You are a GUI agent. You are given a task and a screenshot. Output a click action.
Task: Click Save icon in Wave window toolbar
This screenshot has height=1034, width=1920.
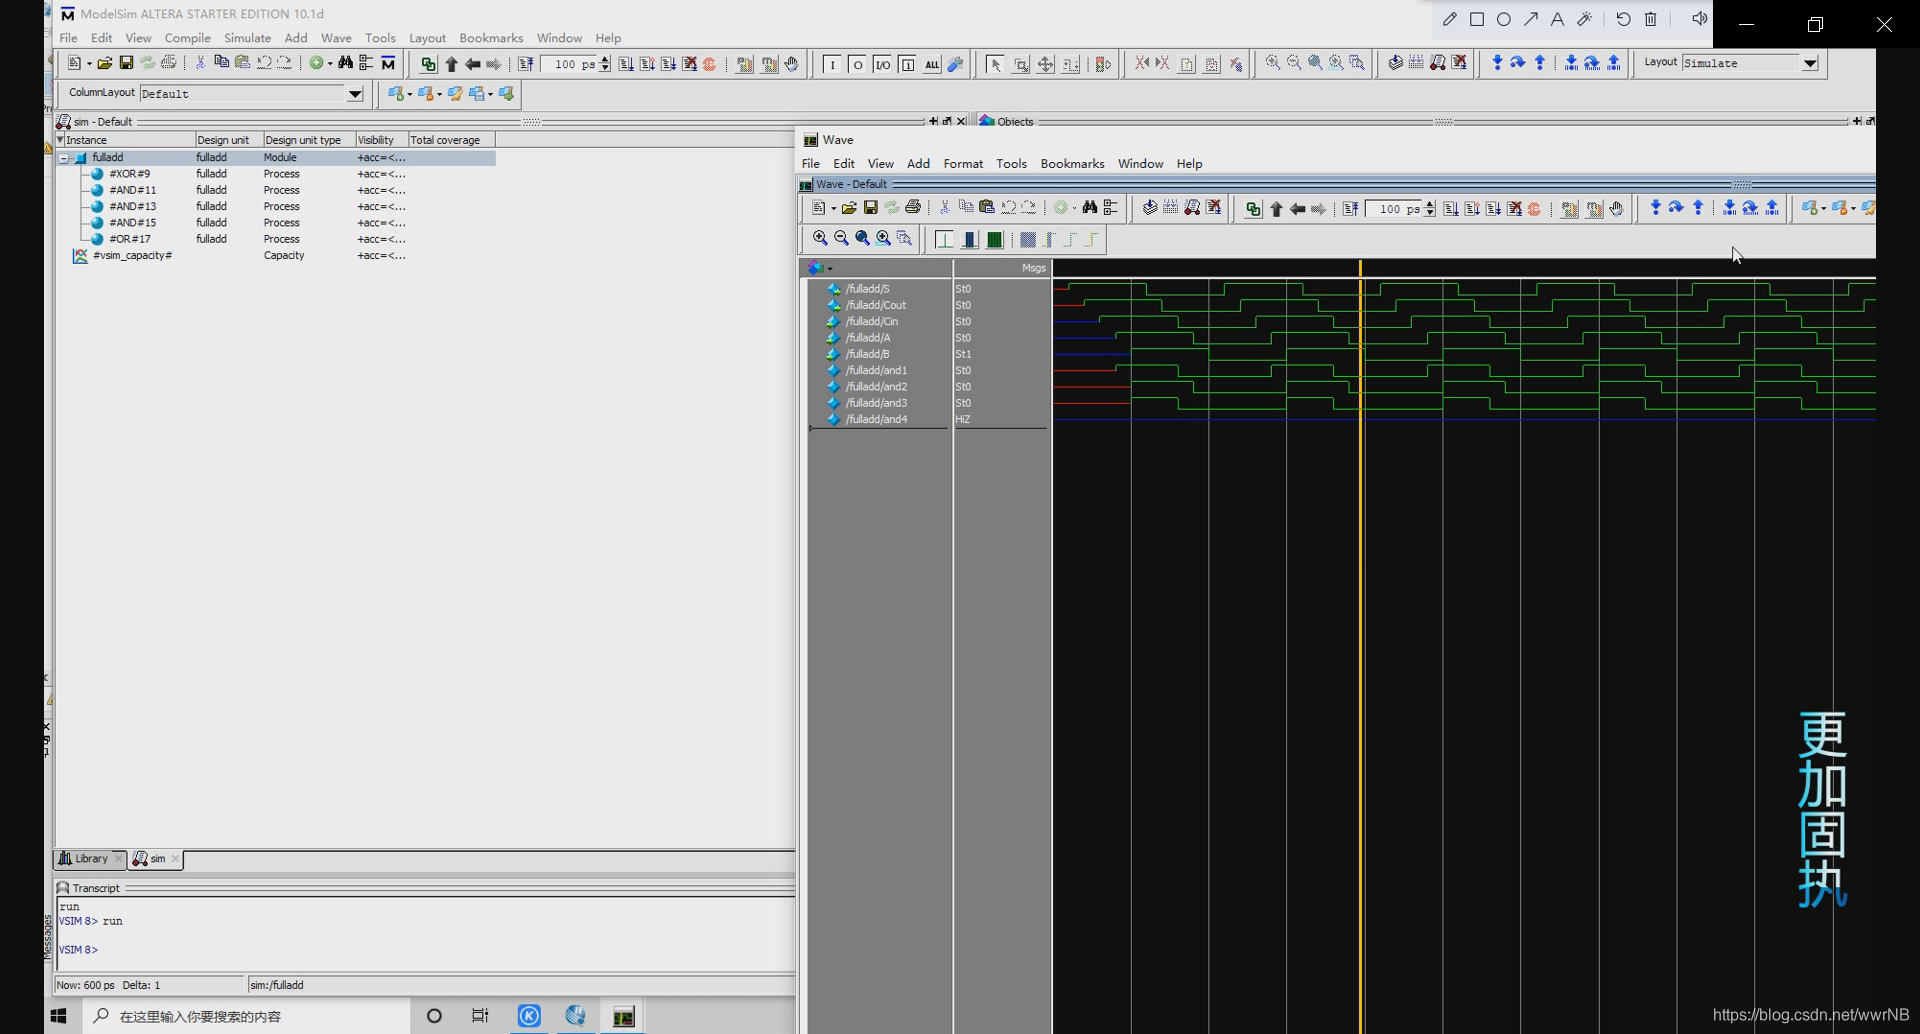(x=871, y=208)
